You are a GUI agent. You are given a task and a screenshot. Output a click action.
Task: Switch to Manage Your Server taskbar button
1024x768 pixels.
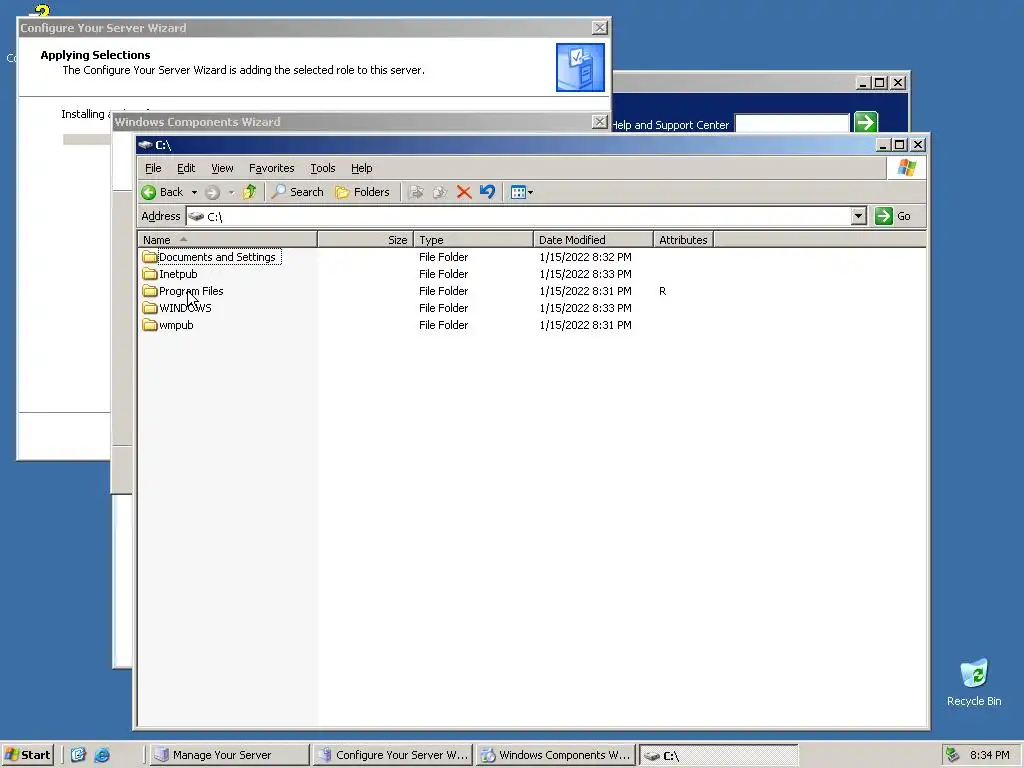click(229, 755)
